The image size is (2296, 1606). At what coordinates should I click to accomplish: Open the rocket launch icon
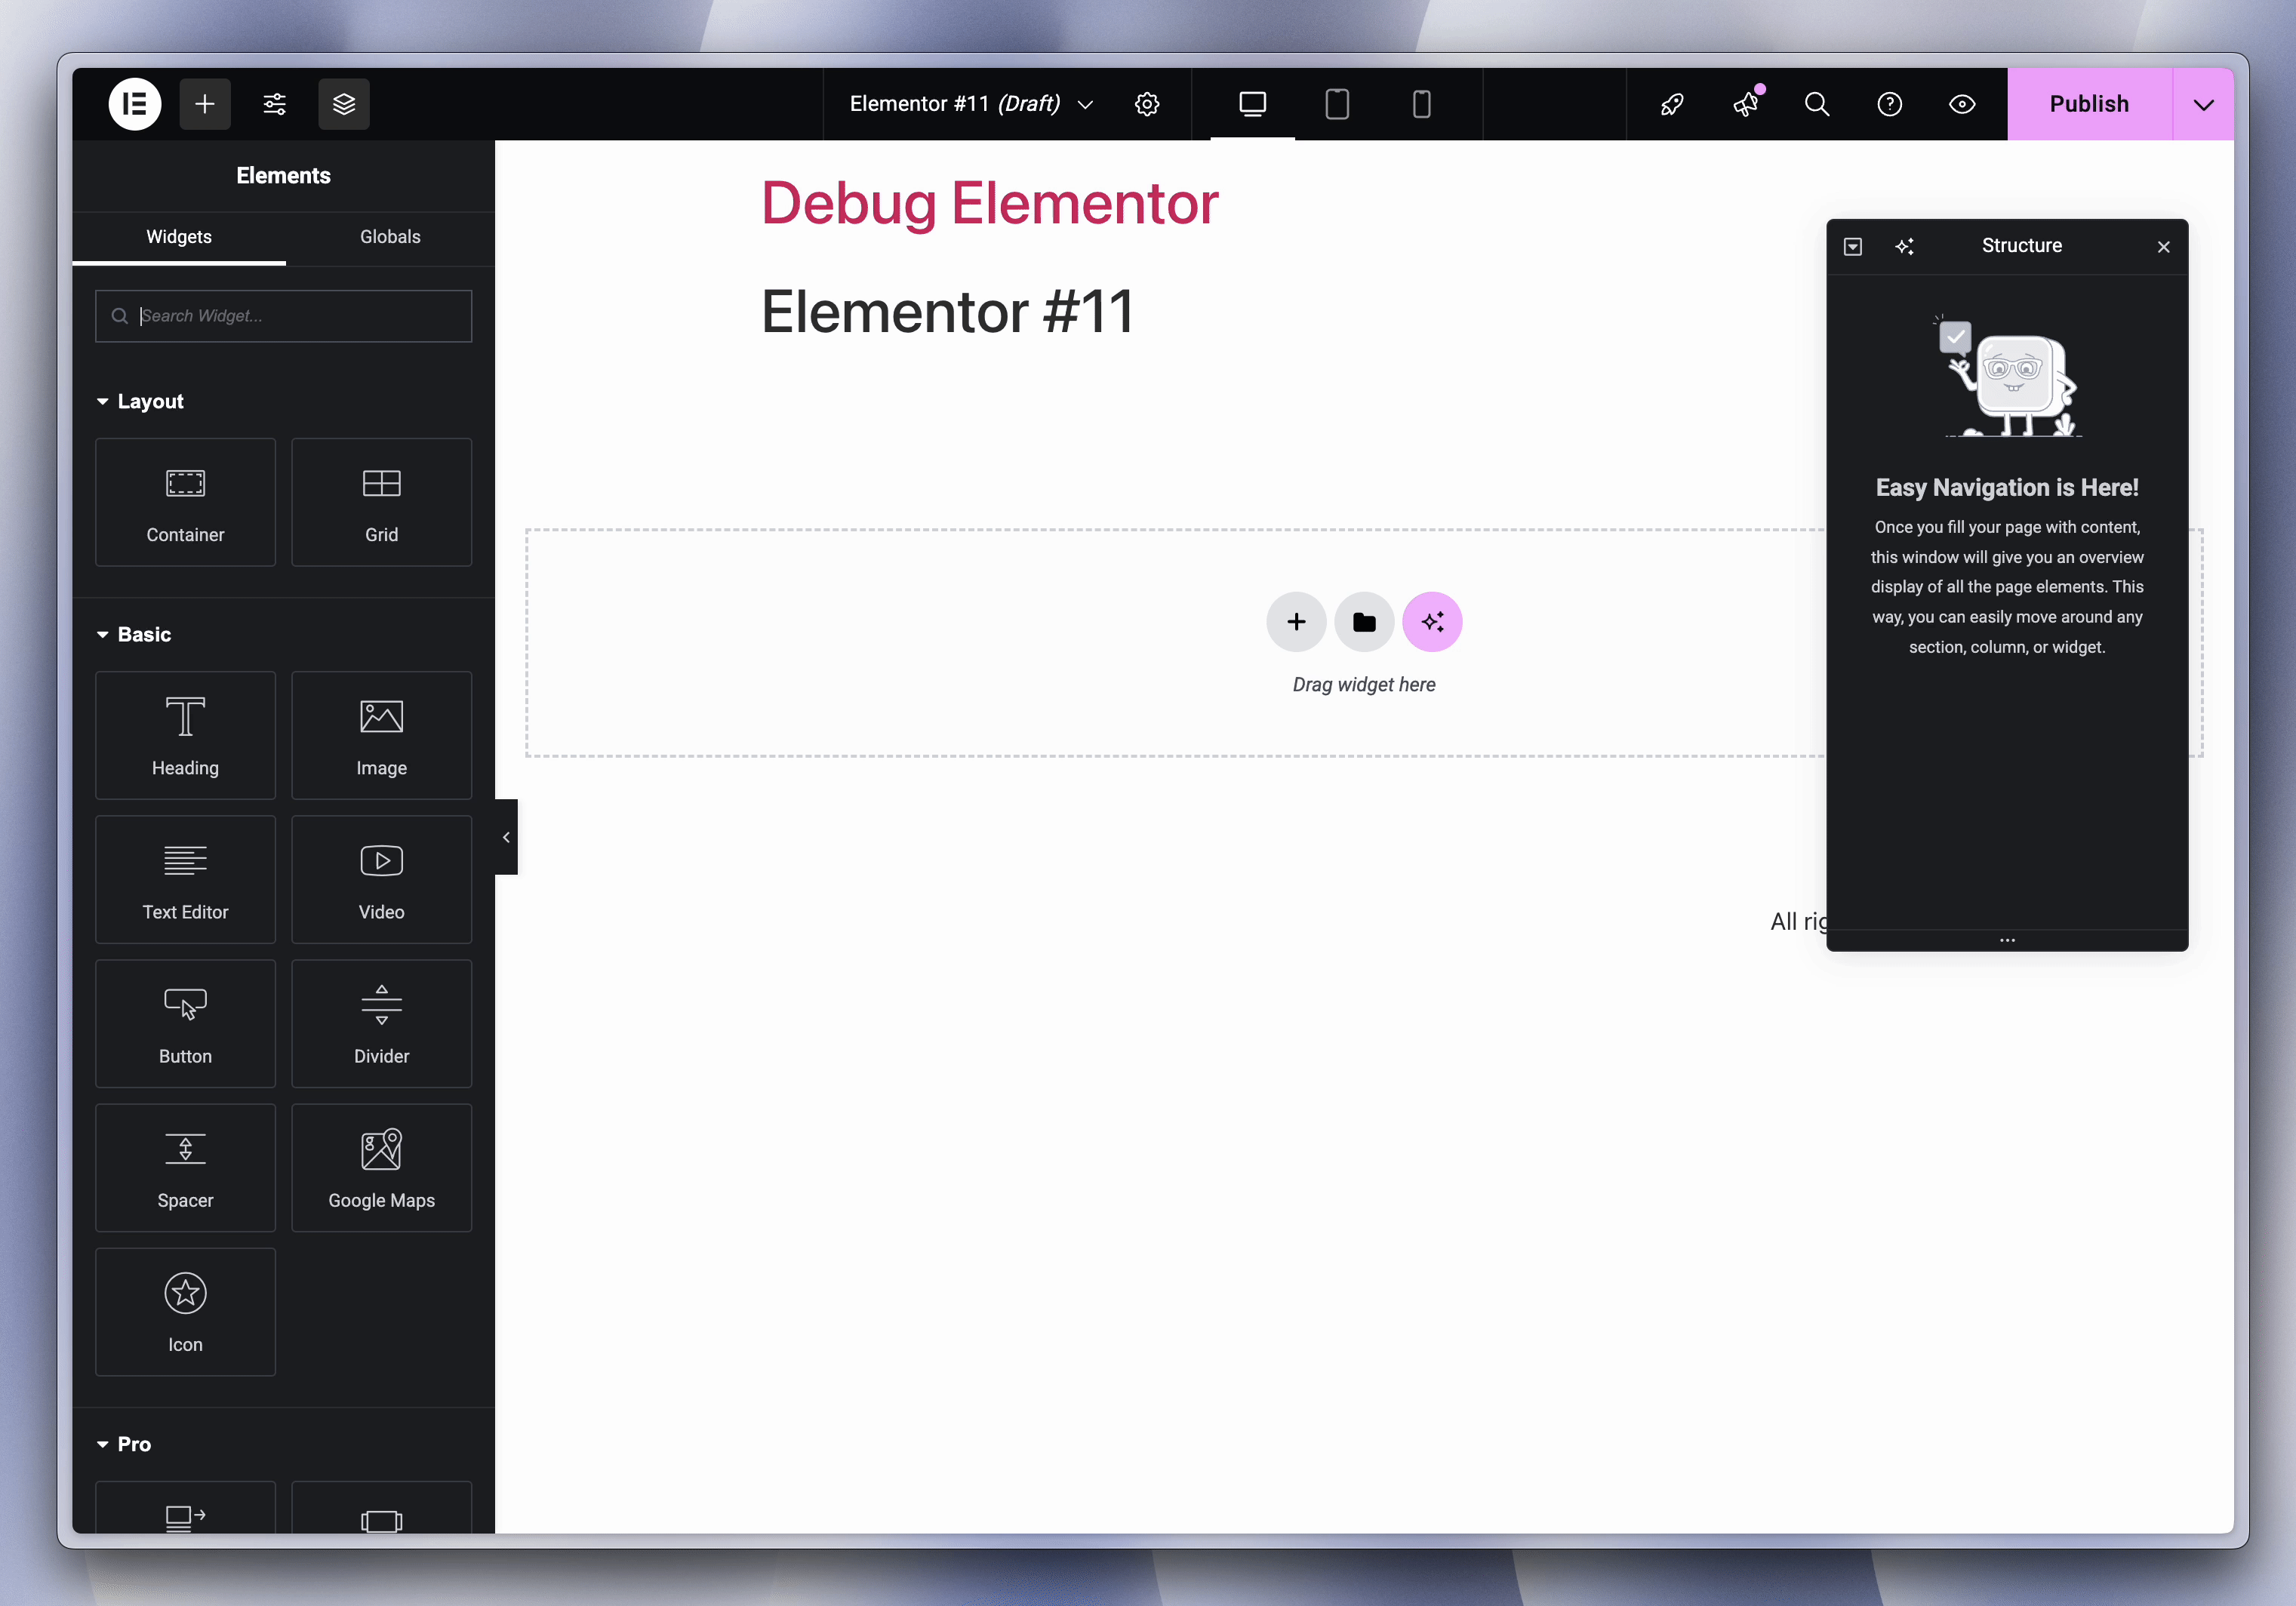pos(1672,104)
